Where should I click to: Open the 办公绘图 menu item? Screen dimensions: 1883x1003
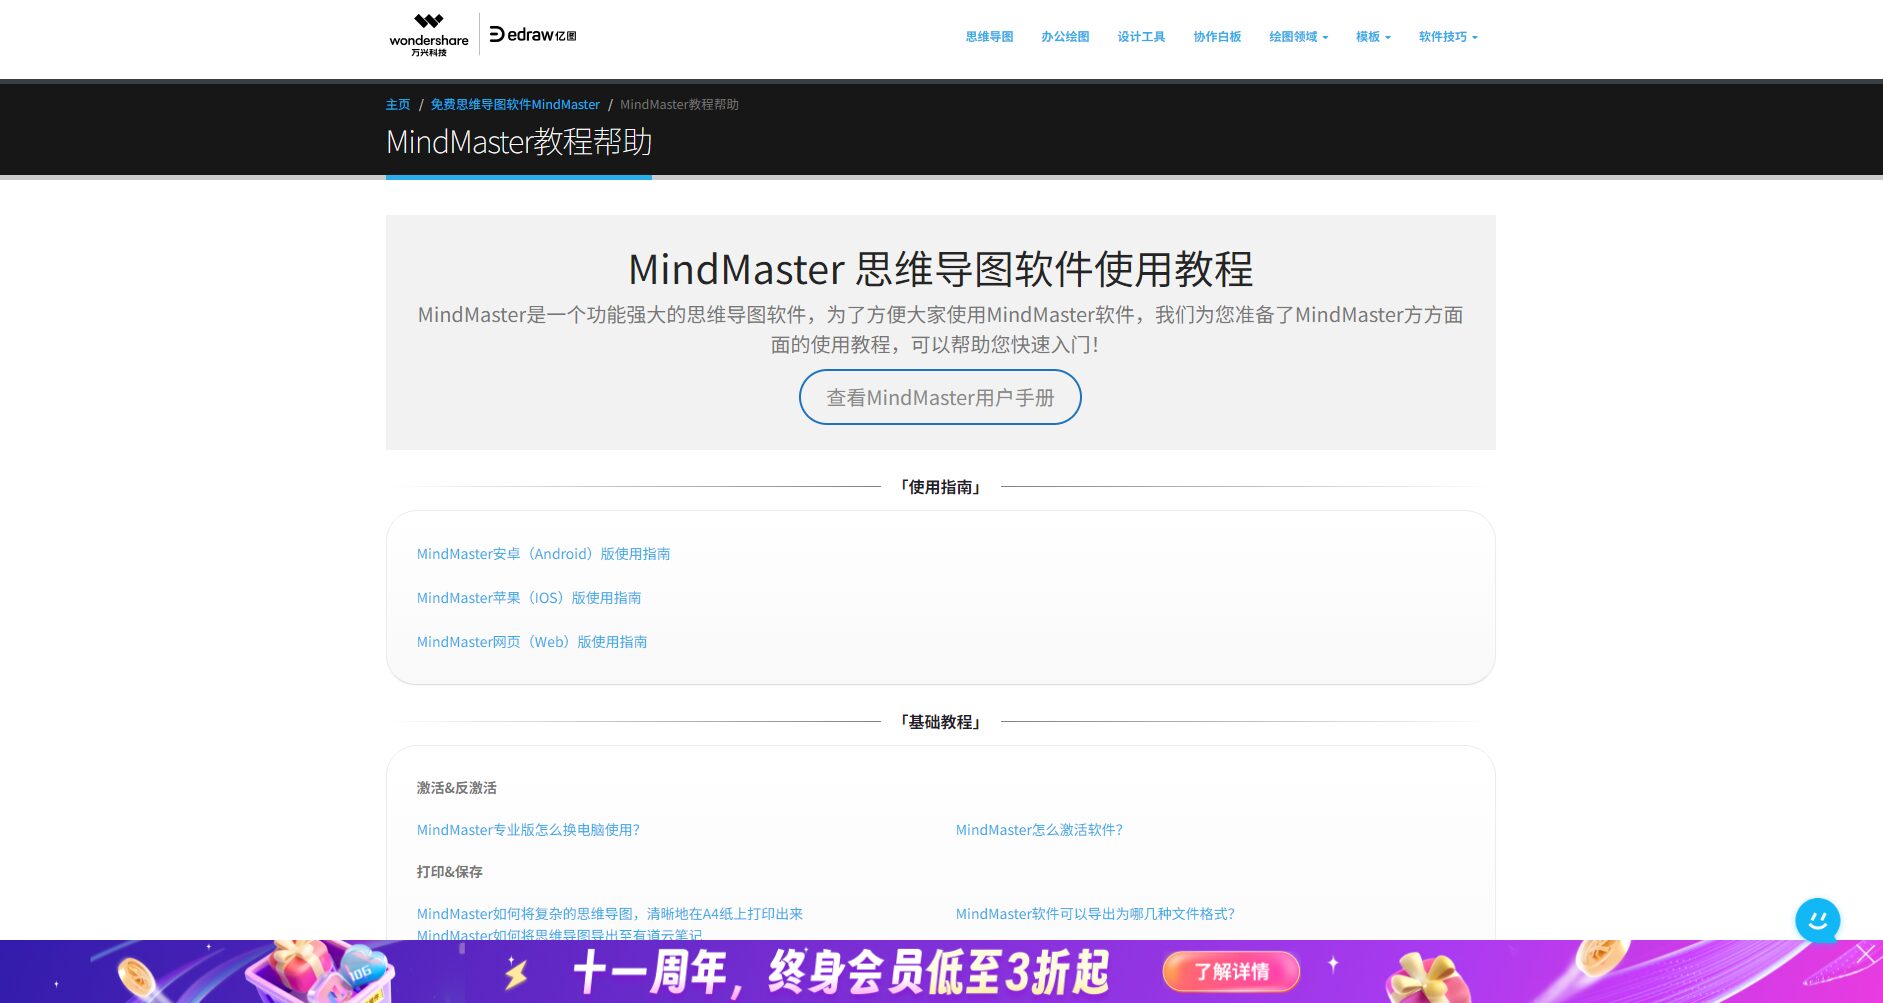click(1065, 37)
